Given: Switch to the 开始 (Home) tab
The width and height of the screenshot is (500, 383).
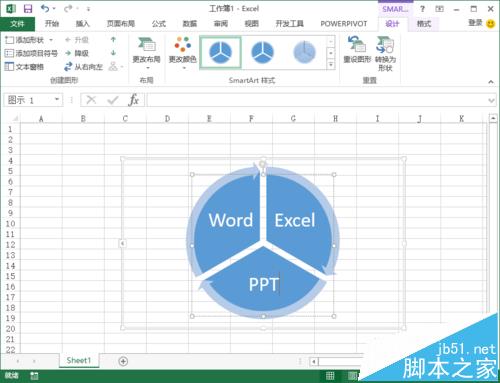Looking at the screenshot, I should [52, 24].
